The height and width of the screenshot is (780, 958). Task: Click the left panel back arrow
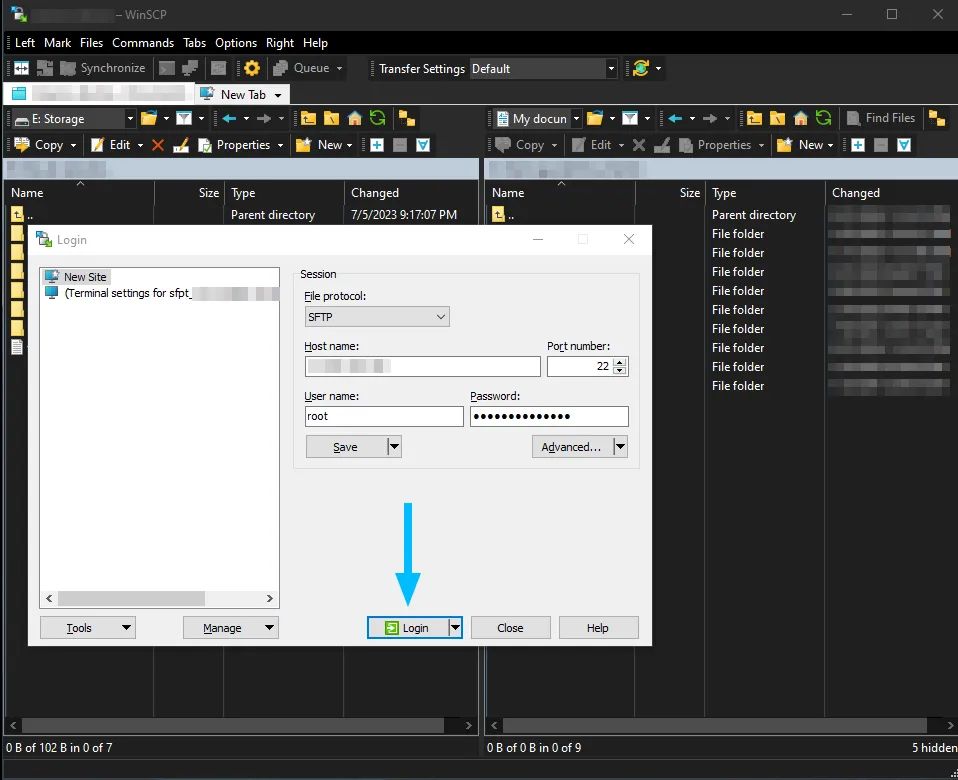(x=229, y=118)
